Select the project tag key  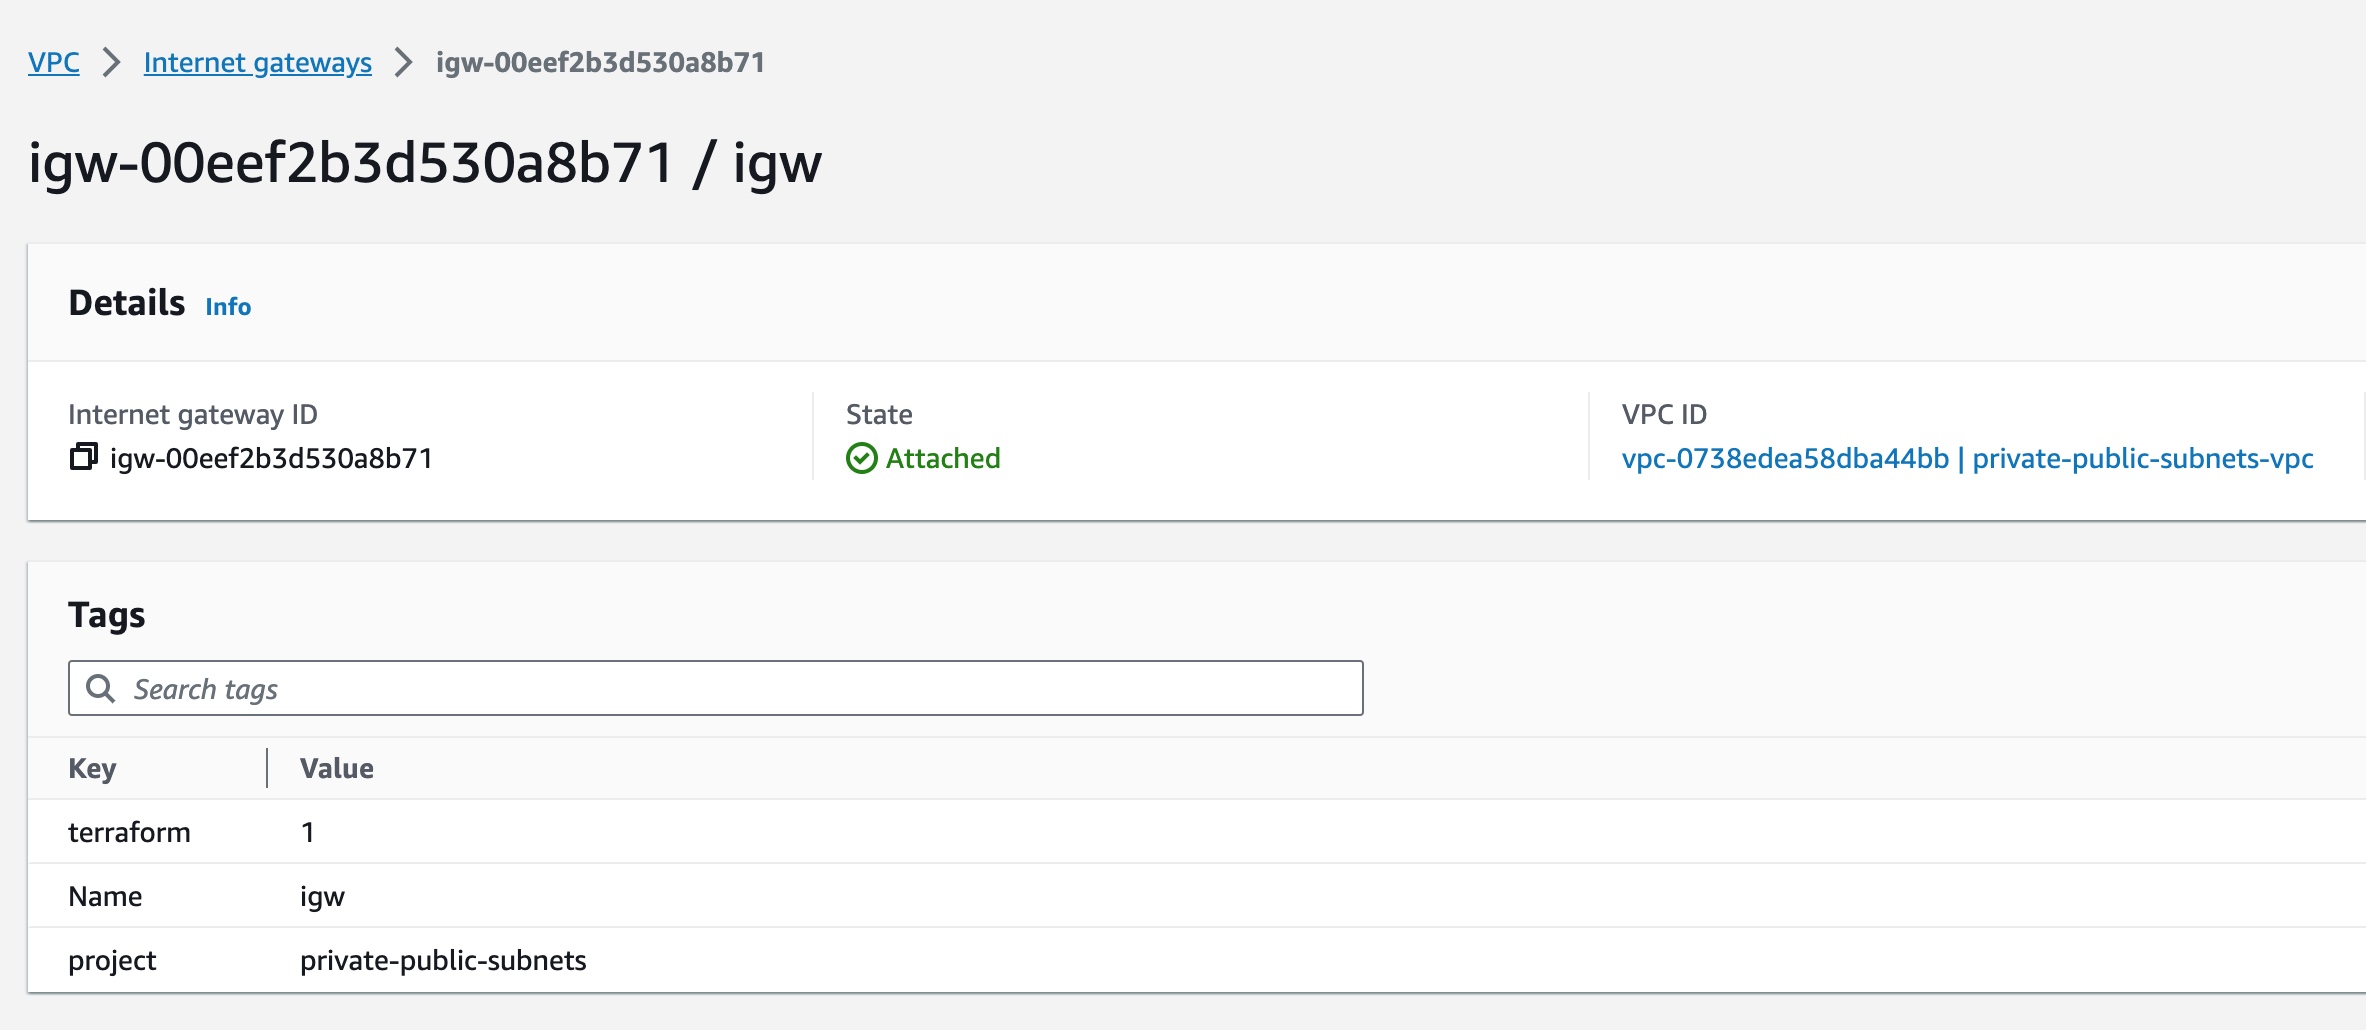pyautogui.click(x=112, y=960)
